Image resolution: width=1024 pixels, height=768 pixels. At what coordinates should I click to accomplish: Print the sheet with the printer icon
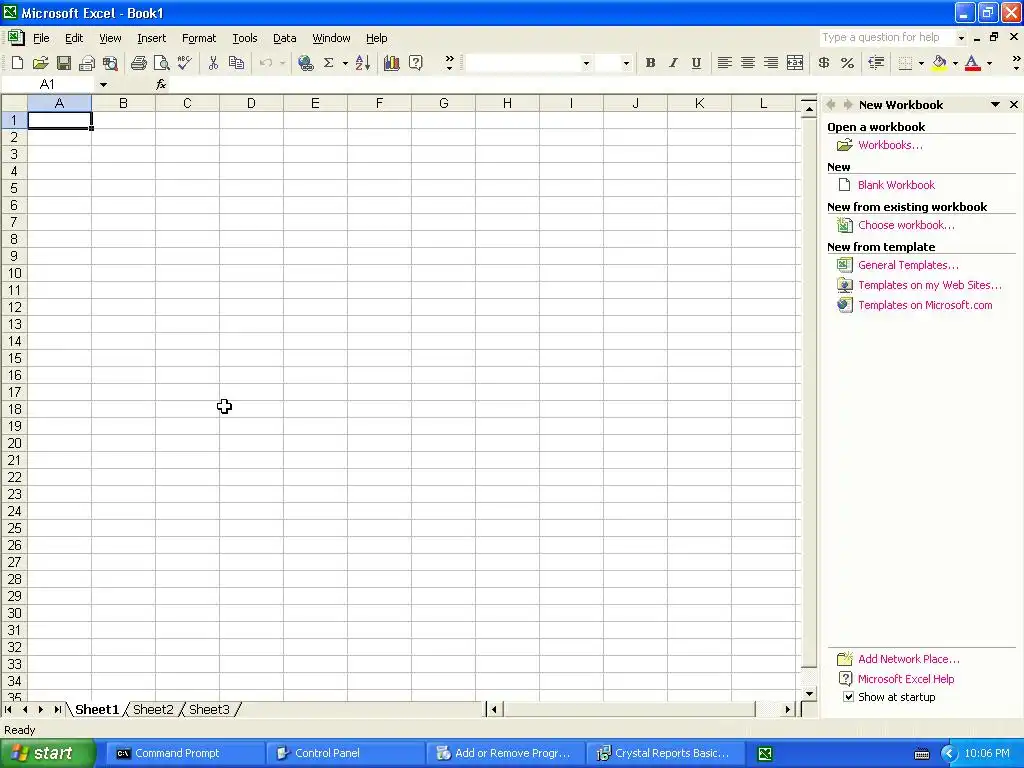(x=138, y=63)
